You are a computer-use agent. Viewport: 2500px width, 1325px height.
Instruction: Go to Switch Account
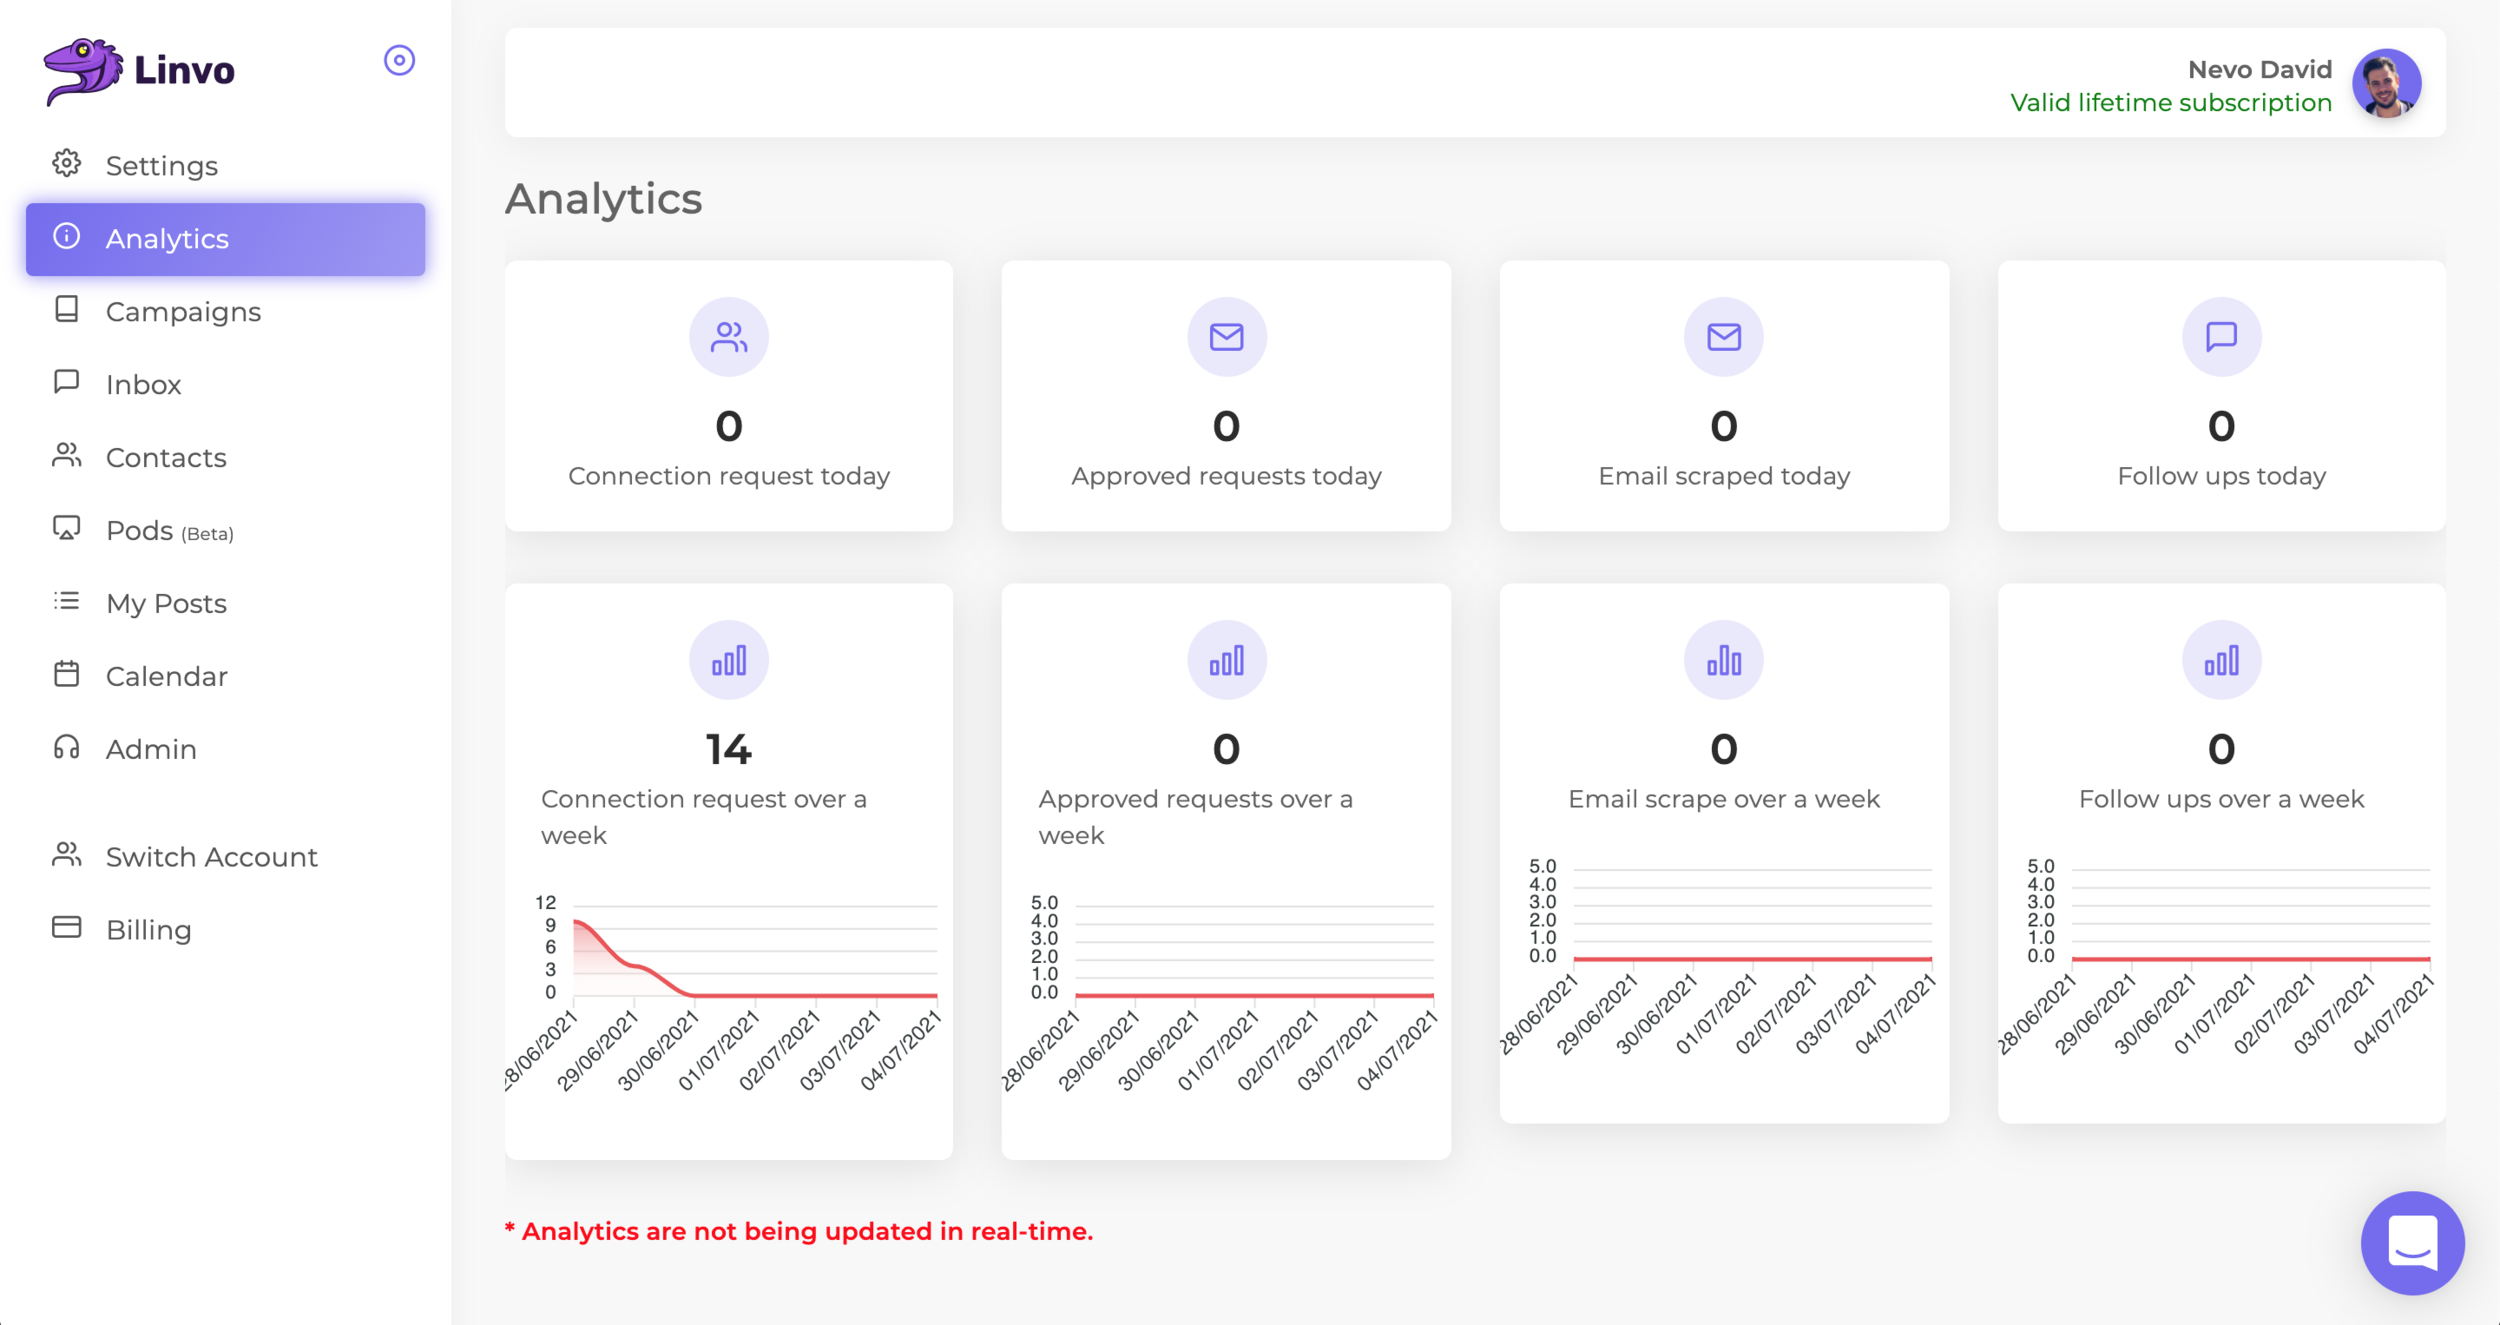pyautogui.click(x=211, y=857)
